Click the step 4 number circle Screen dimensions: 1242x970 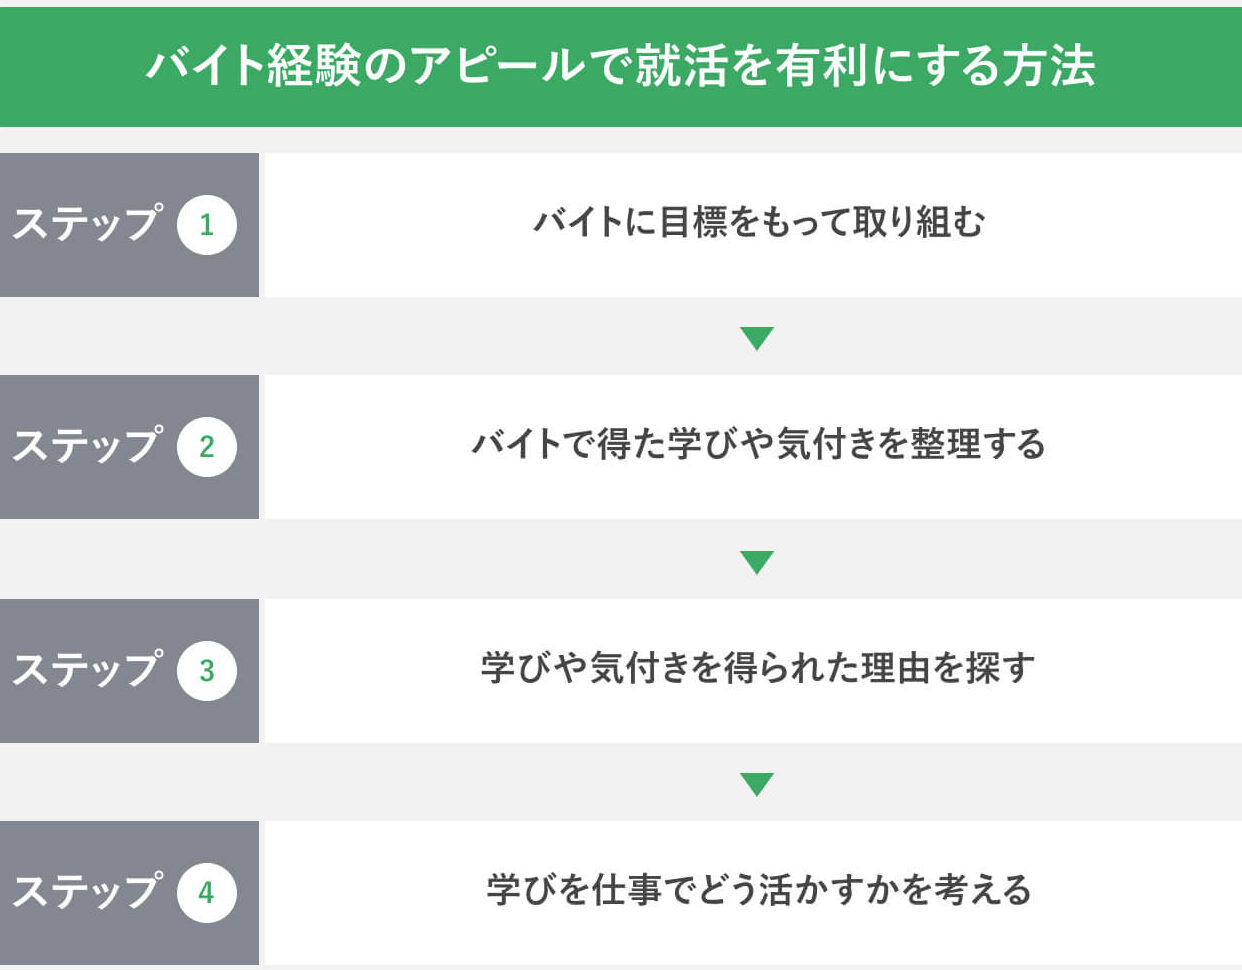(207, 892)
